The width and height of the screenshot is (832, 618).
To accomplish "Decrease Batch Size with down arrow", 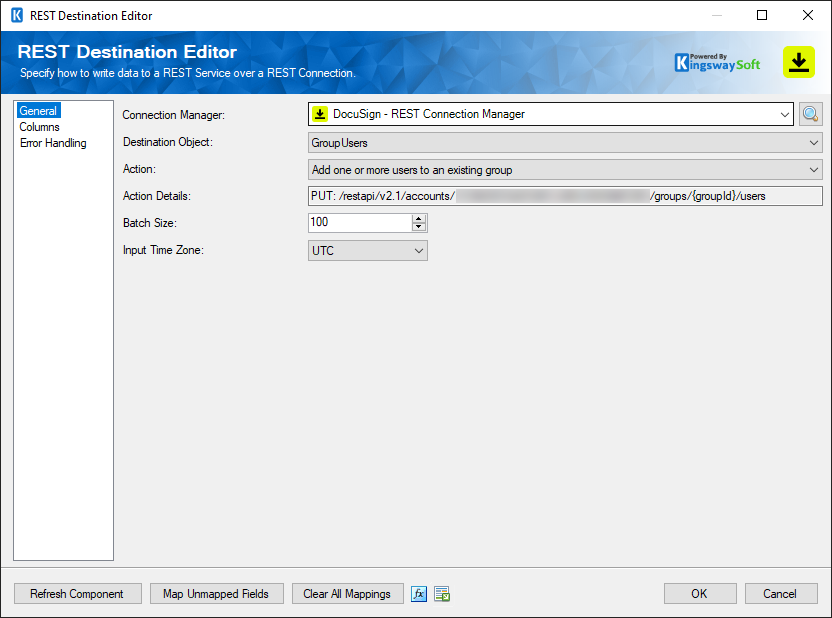I will tap(419, 227).
